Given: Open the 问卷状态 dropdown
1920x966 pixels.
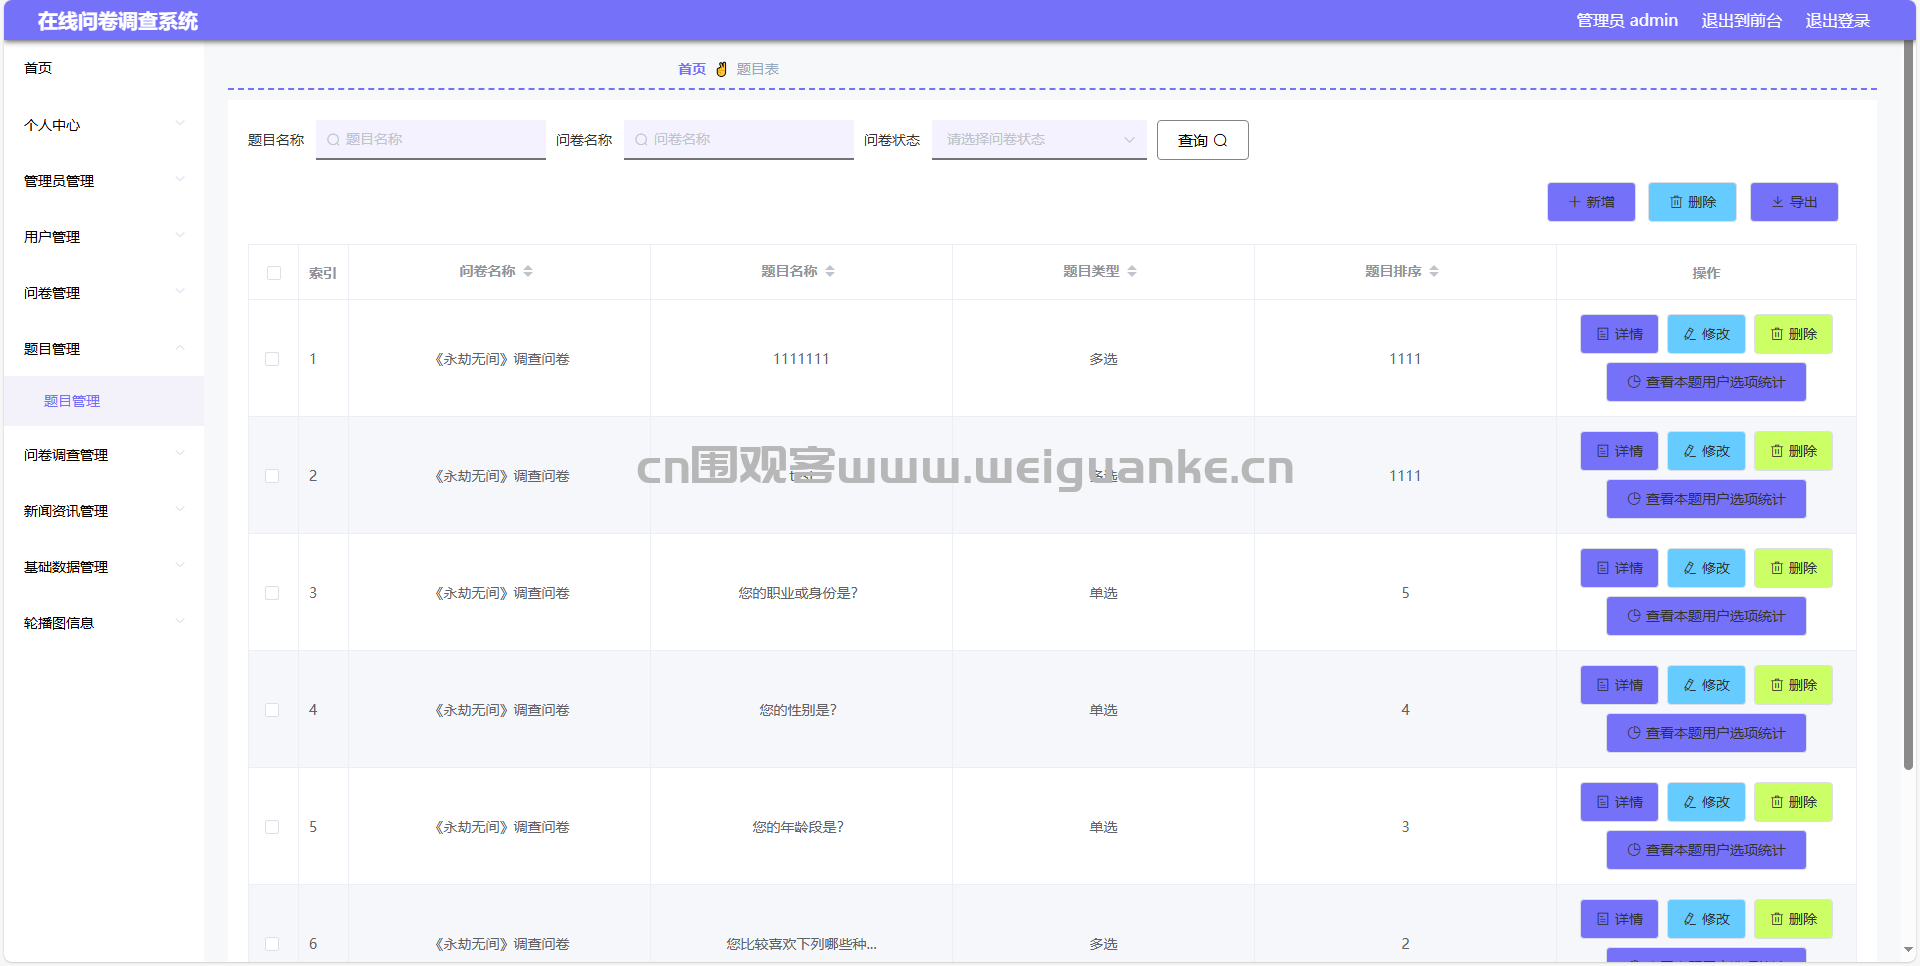Looking at the screenshot, I should point(1039,140).
